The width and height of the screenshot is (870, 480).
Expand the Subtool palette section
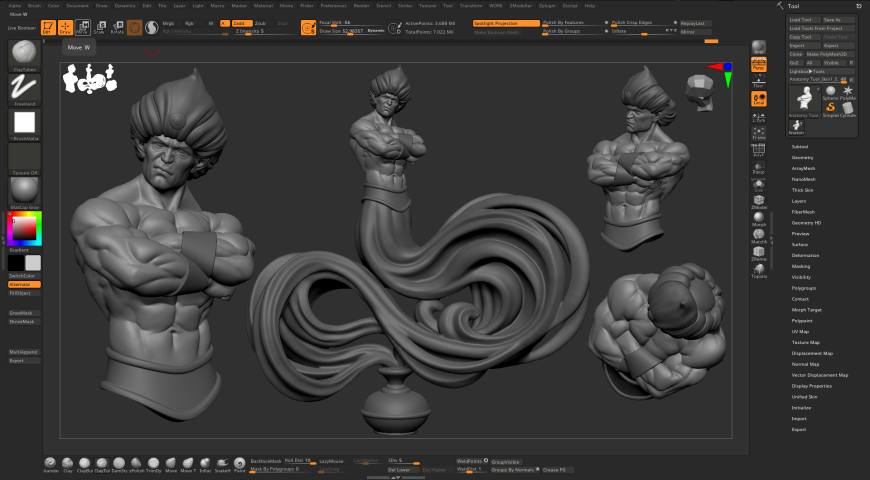(x=800, y=147)
